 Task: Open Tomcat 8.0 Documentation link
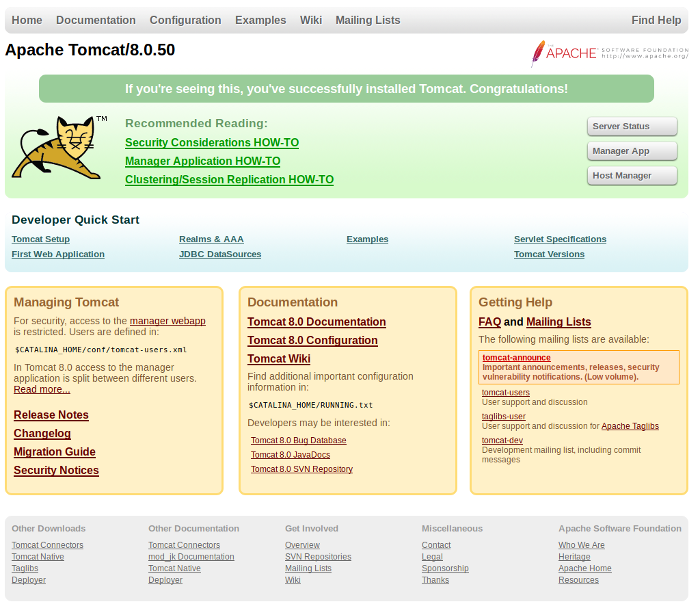[317, 322]
